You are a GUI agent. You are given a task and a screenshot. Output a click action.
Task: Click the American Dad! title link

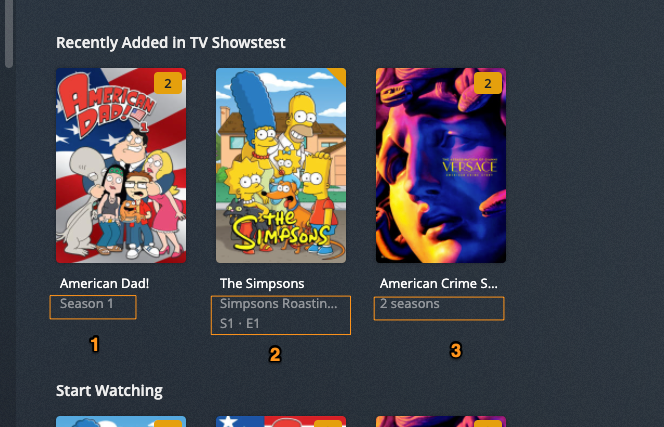pyautogui.click(x=105, y=283)
